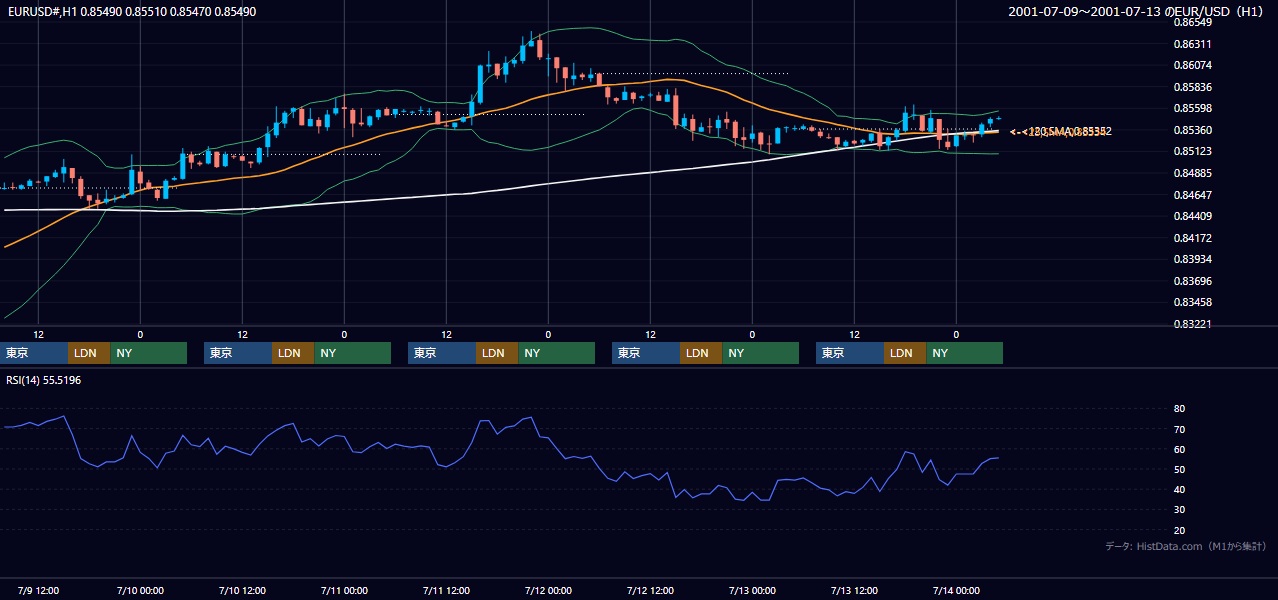This screenshot has width=1278, height=600.
Task: Click the first 東京 session block
Action: click(x=34, y=353)
